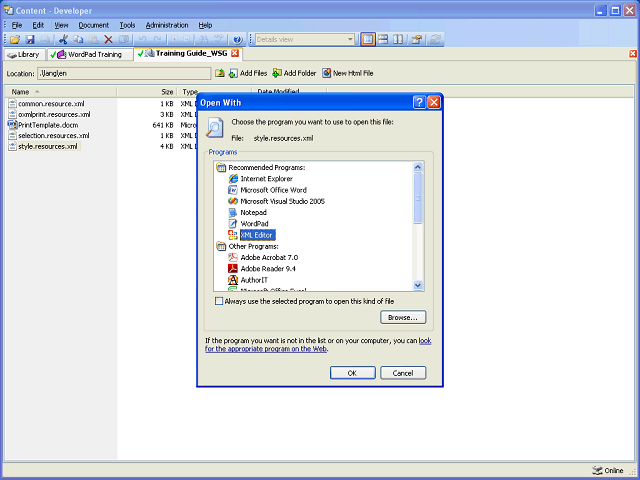Select the highlighted single-pane layout icon
640x480 pixels.
(368, 39)
